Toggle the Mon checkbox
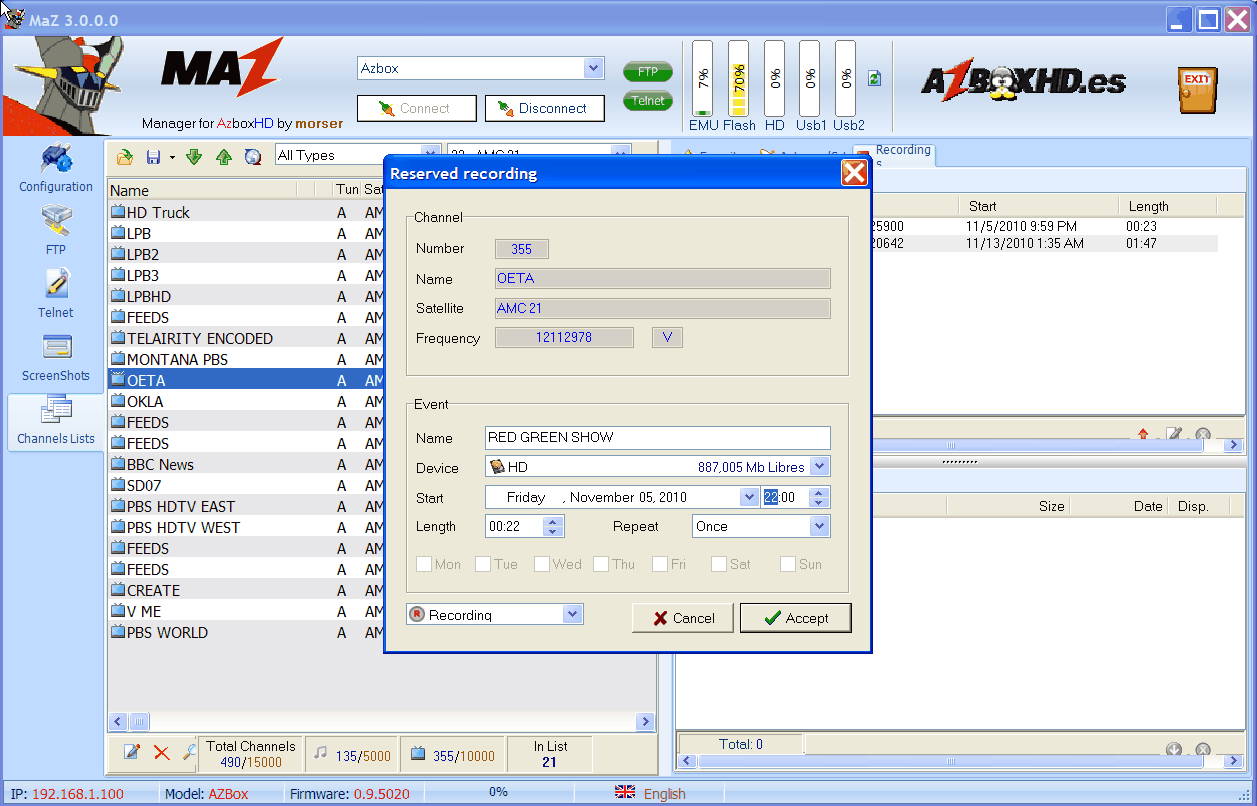 424,564
